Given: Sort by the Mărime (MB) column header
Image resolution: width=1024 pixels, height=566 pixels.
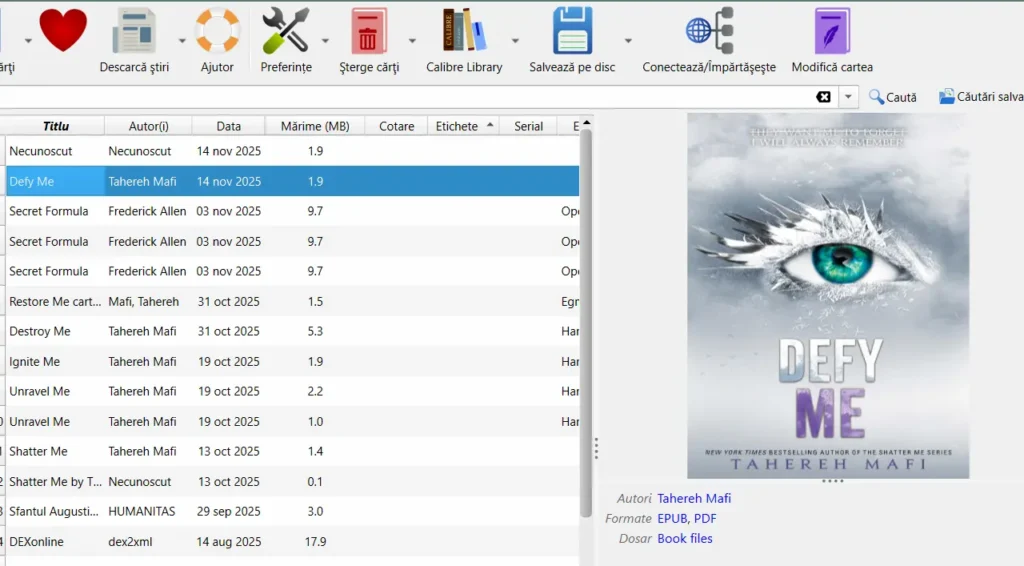Looking at the screenshot, I should 315,126.
